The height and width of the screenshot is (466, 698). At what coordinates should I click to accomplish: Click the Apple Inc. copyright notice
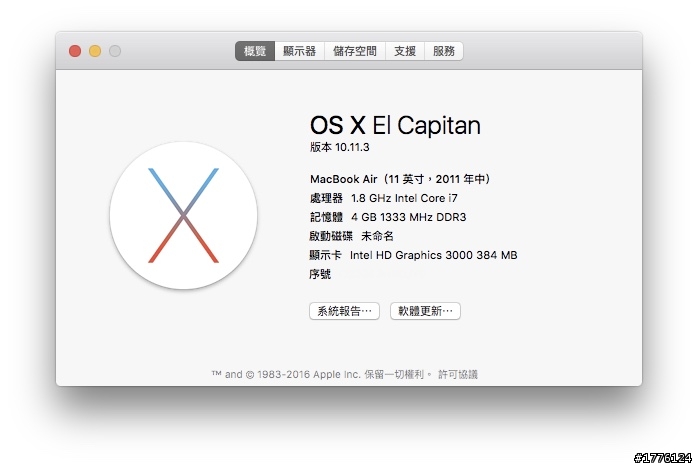tap(321, 374)
